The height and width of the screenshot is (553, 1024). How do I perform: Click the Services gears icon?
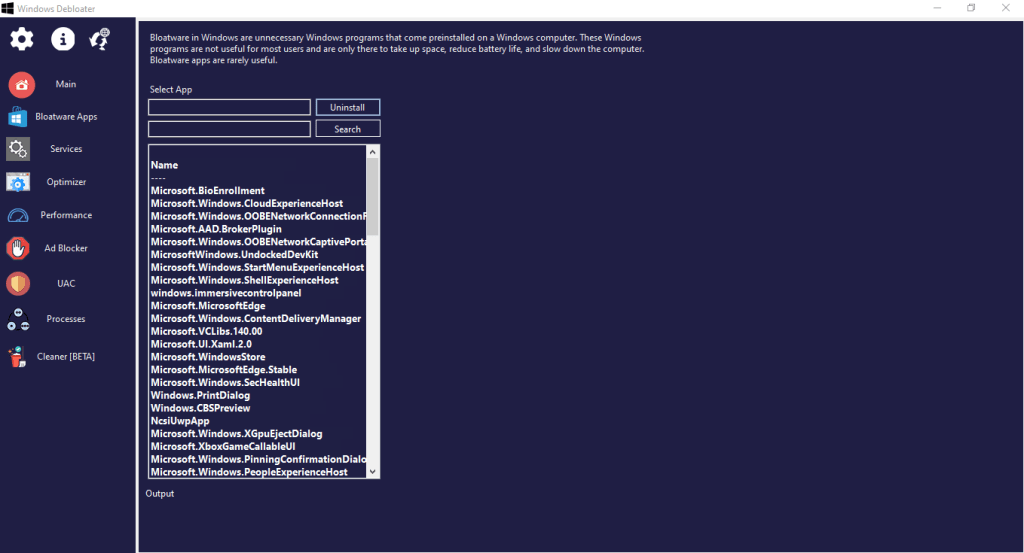(x=18, y=150)
